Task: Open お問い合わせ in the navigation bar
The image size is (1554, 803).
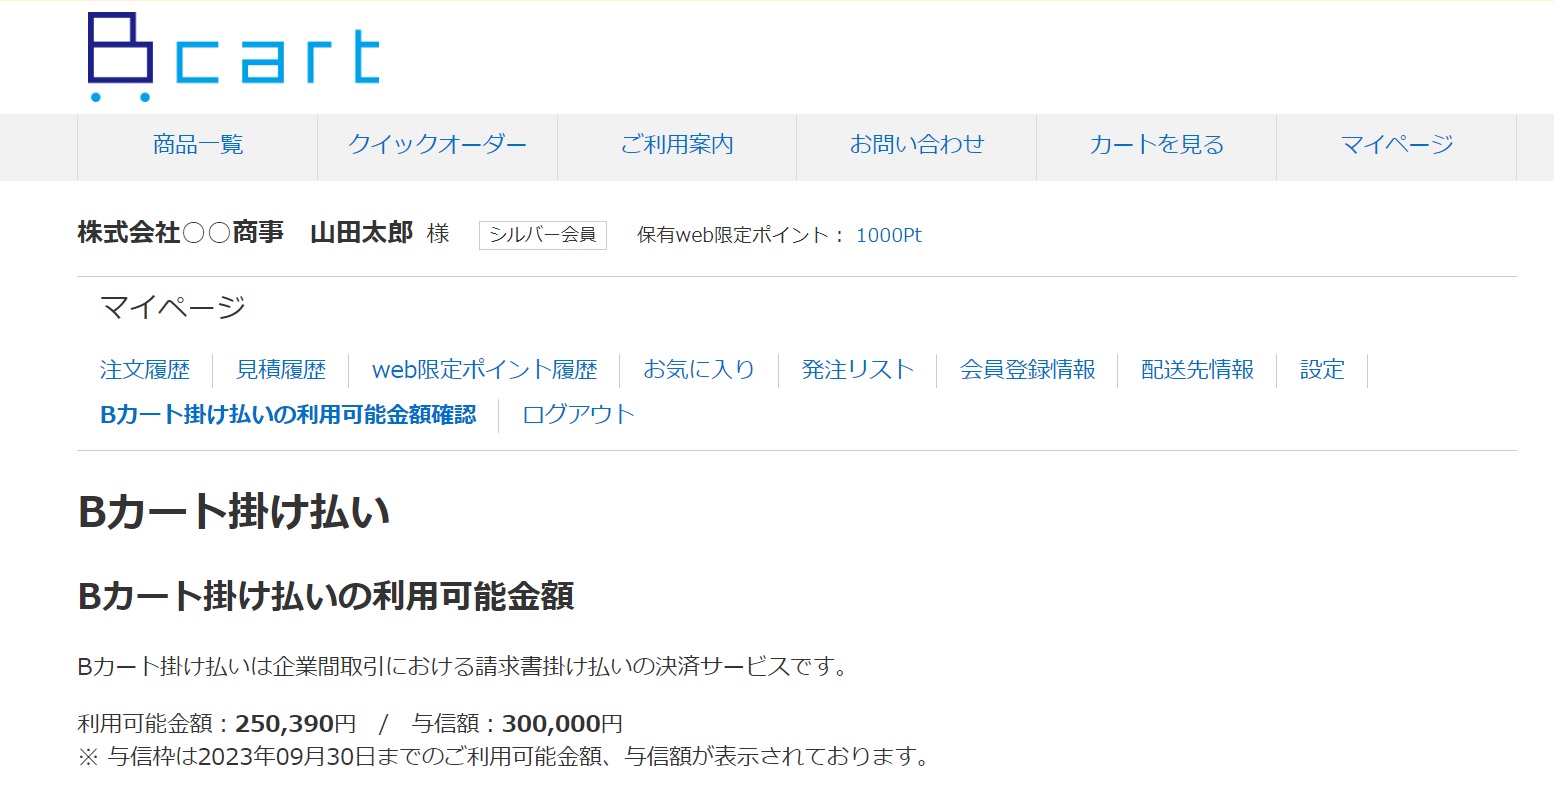Action: click(917, 145)
